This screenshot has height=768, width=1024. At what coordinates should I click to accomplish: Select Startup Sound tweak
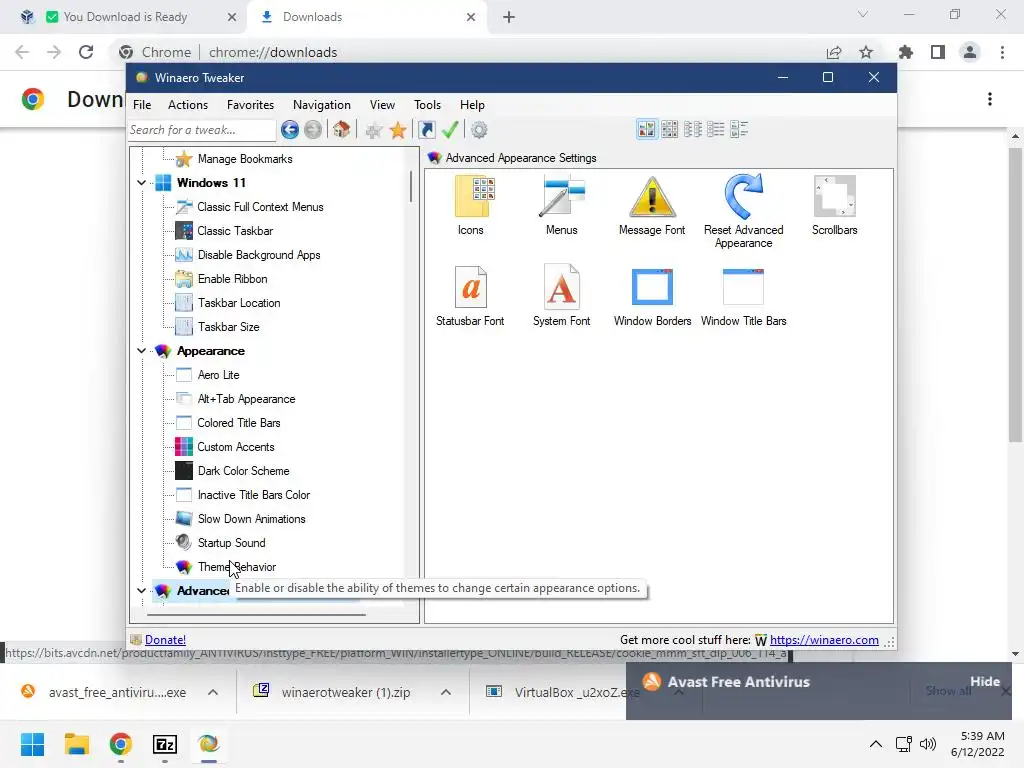click(231, 543)
